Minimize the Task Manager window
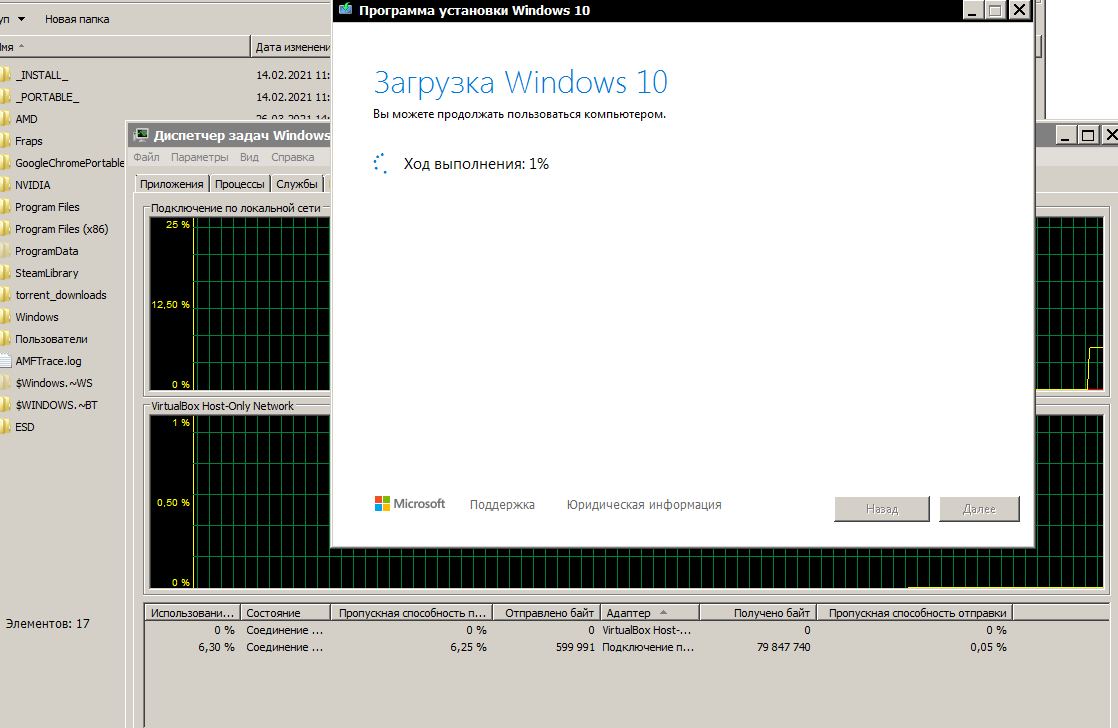This screenshot has height=728, width=1118. click(1065, 135)
